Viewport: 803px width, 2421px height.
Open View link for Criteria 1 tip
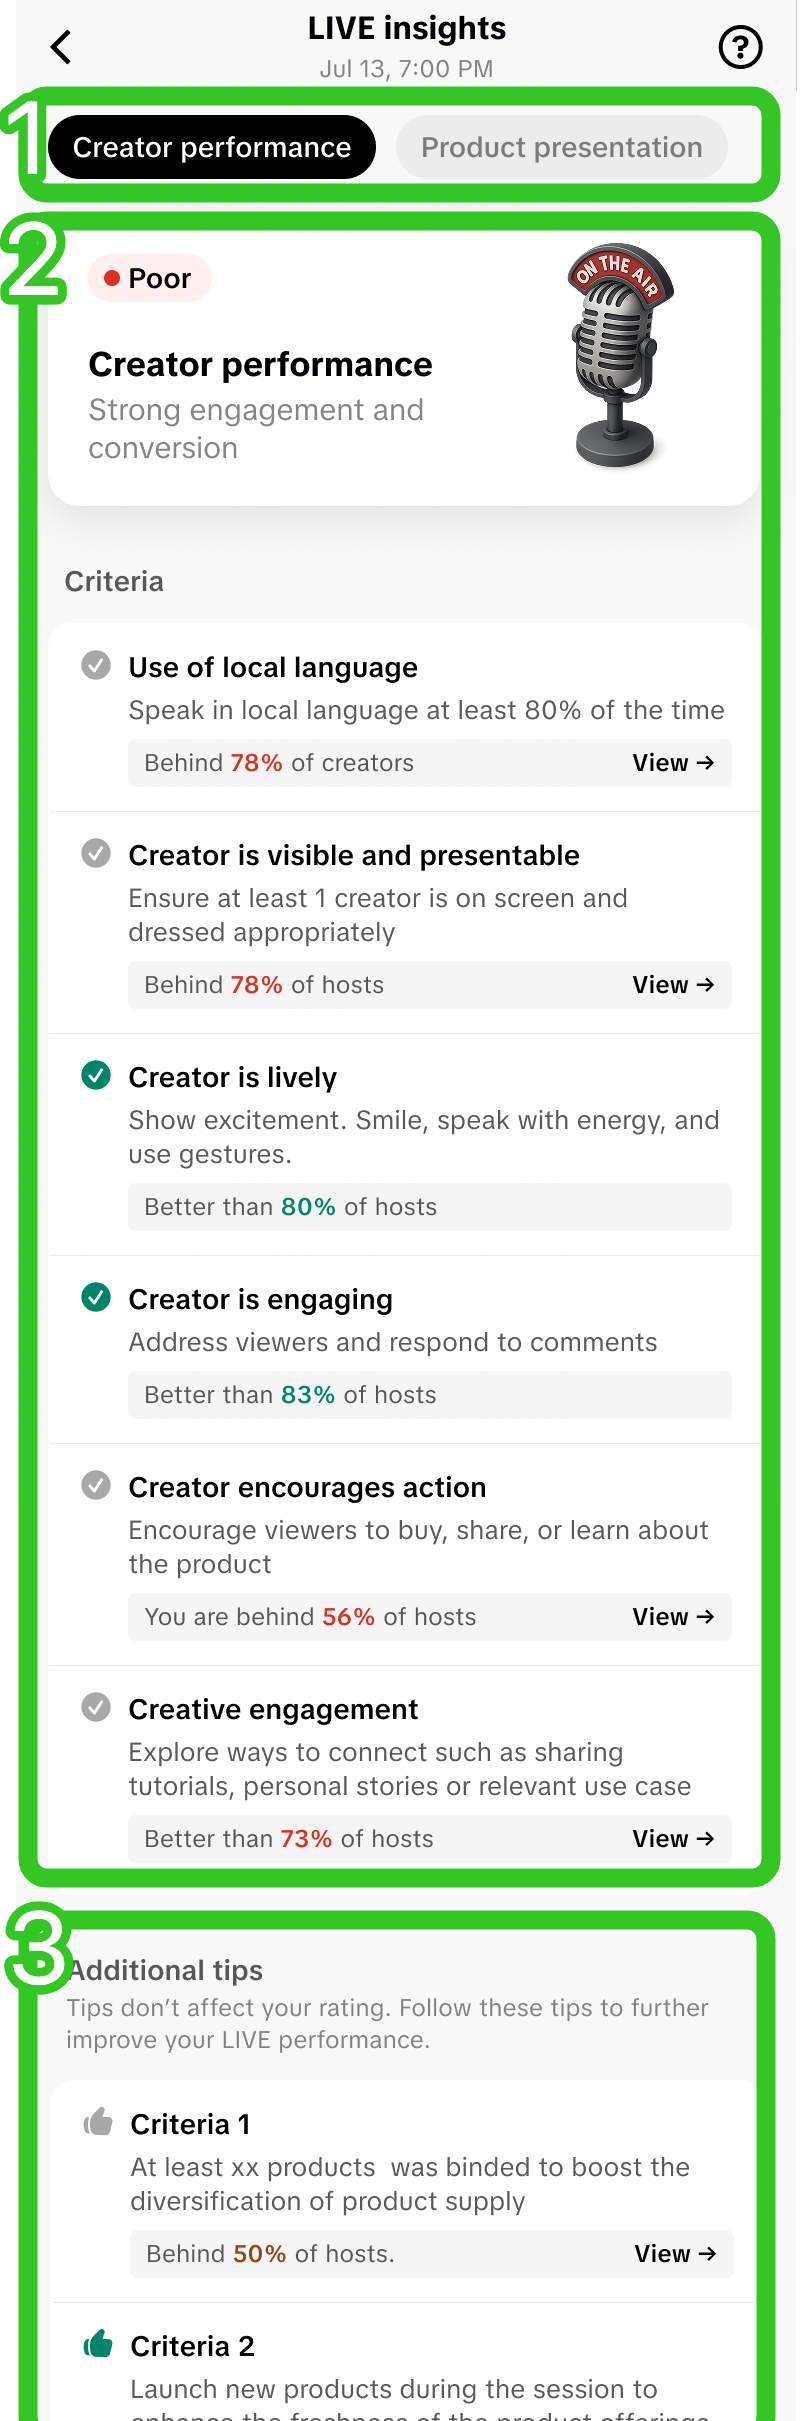click(x=675, y=2254)
